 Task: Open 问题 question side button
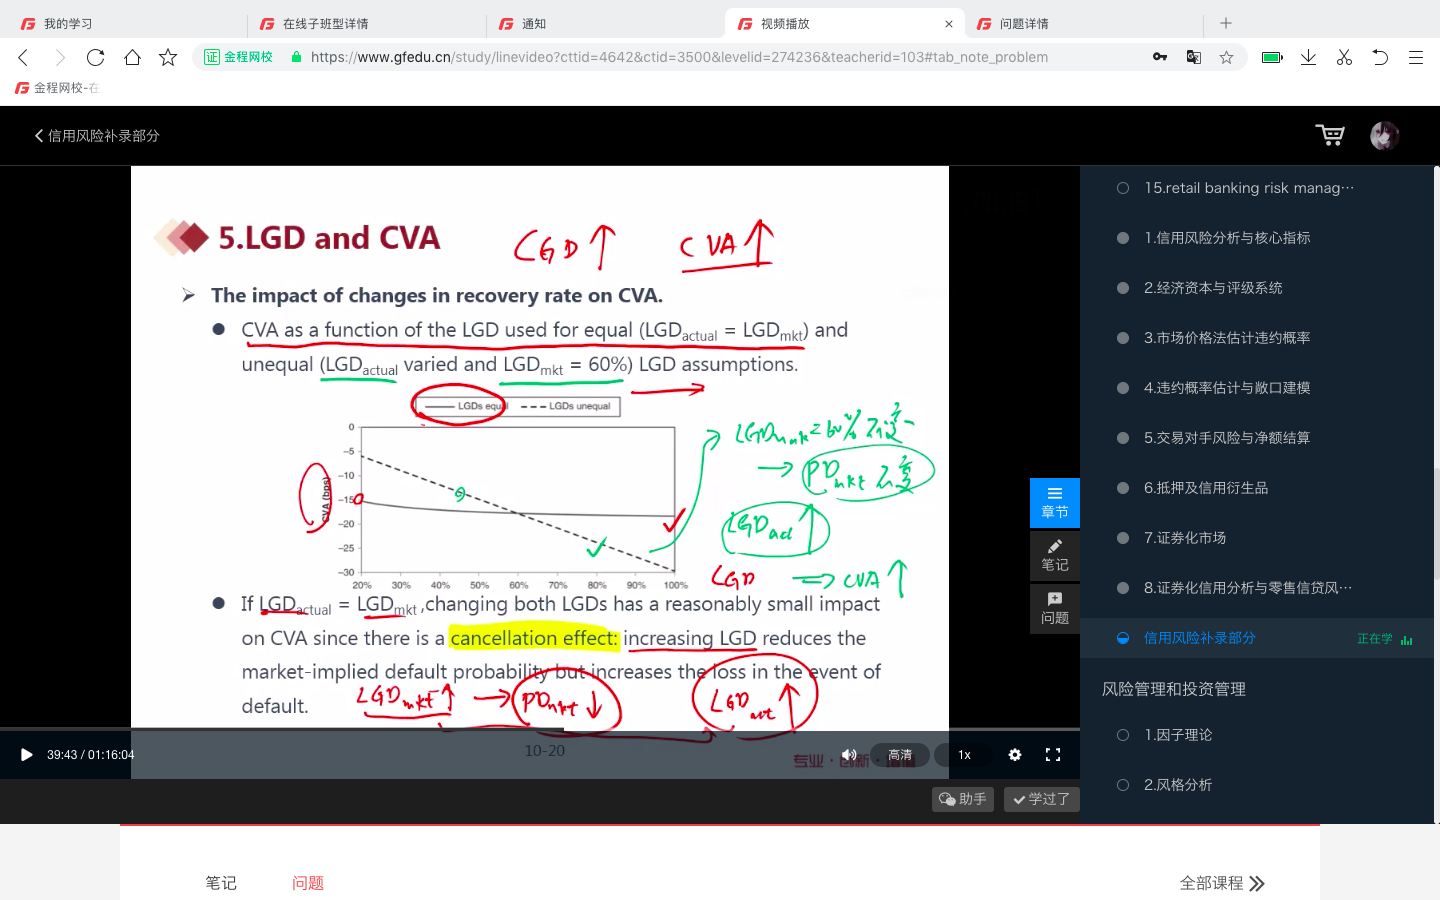[1055, 608]
